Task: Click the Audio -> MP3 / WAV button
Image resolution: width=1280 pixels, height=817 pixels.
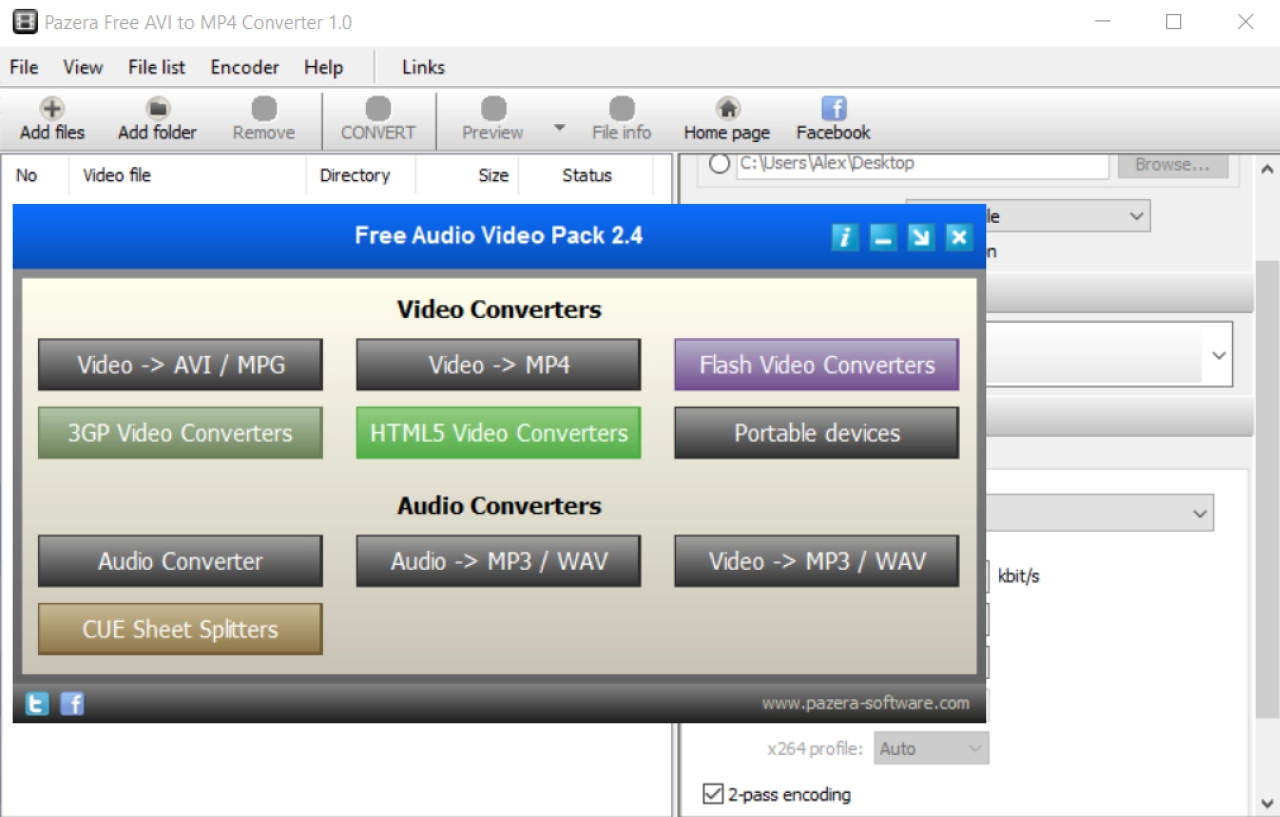Action: 498,561
